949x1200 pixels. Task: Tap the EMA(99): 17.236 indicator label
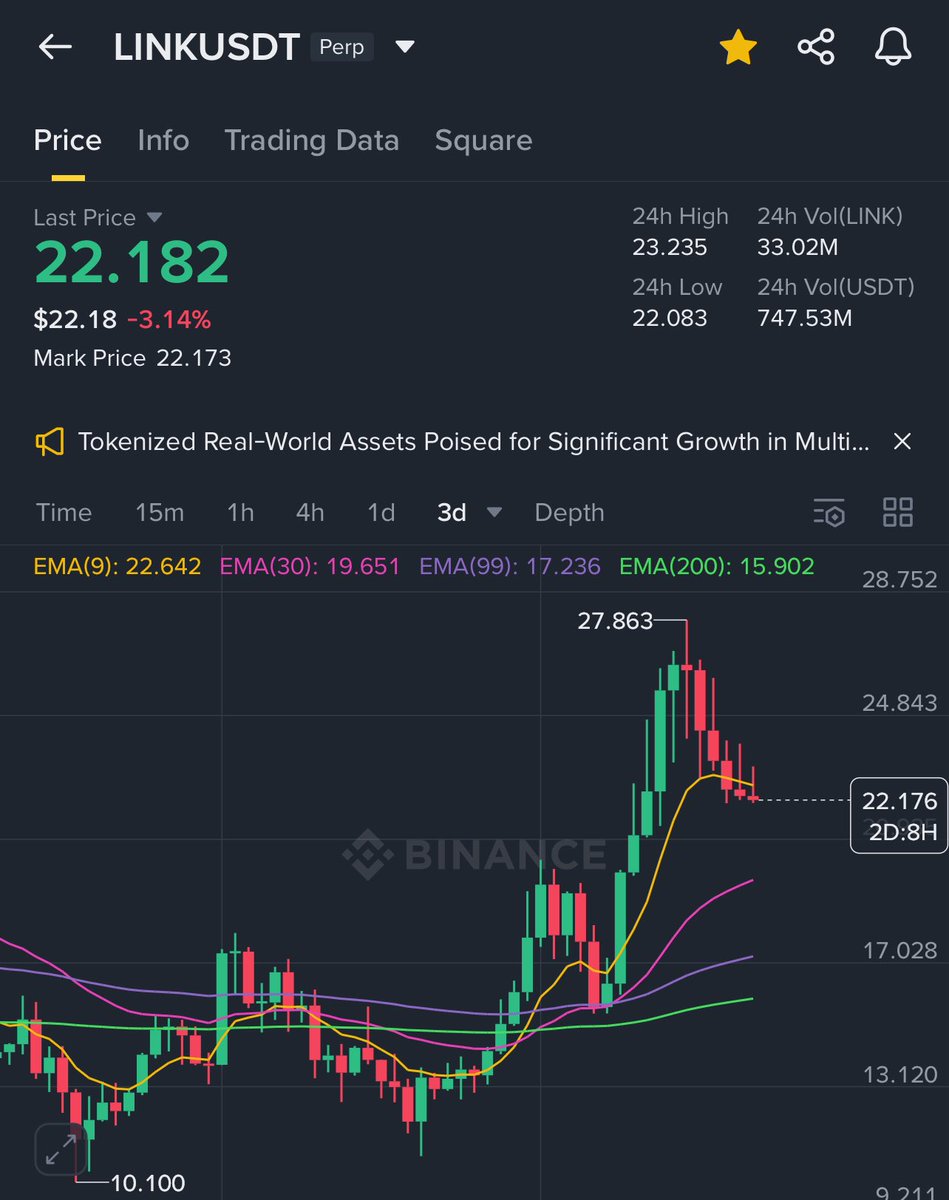510,566
